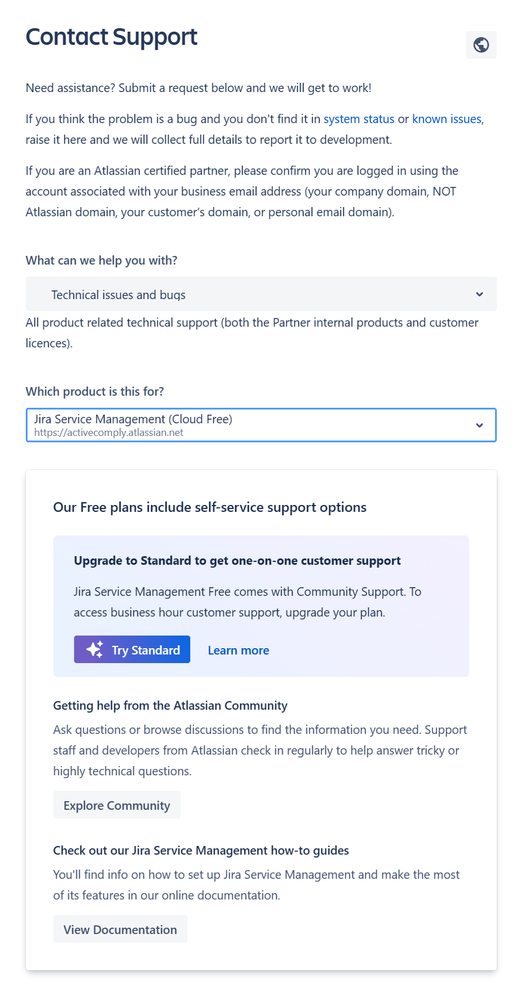Open the 'What can we help you with' dropdown
Viewport: 522px width, 999px height.
tap(261, 294)
